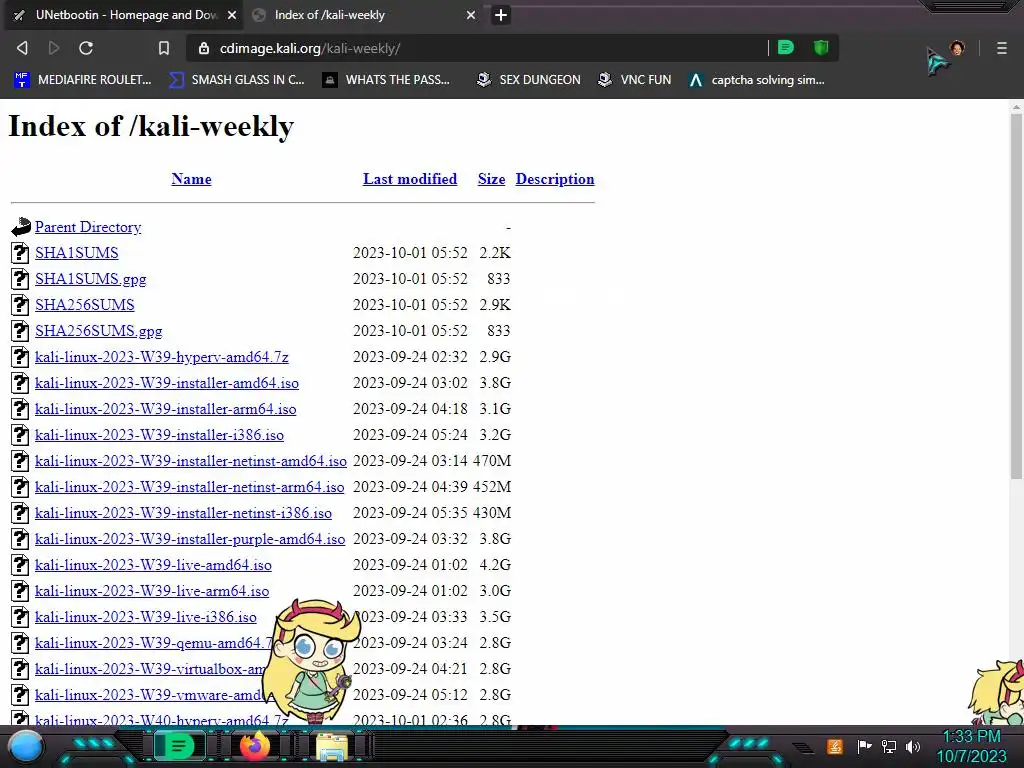
Task: Launch Firefox from the taskbar
Action: 255,746
